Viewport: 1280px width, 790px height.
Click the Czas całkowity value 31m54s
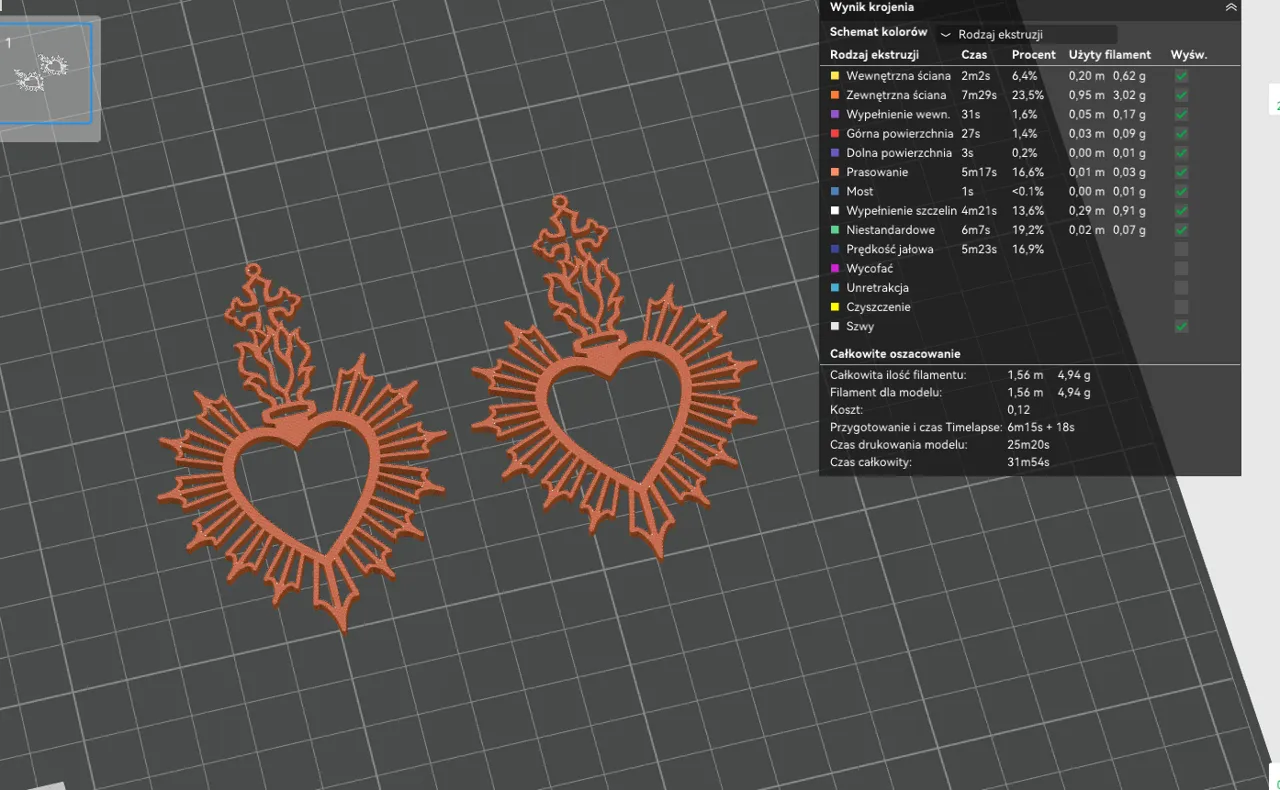(x=1028, y=462)
